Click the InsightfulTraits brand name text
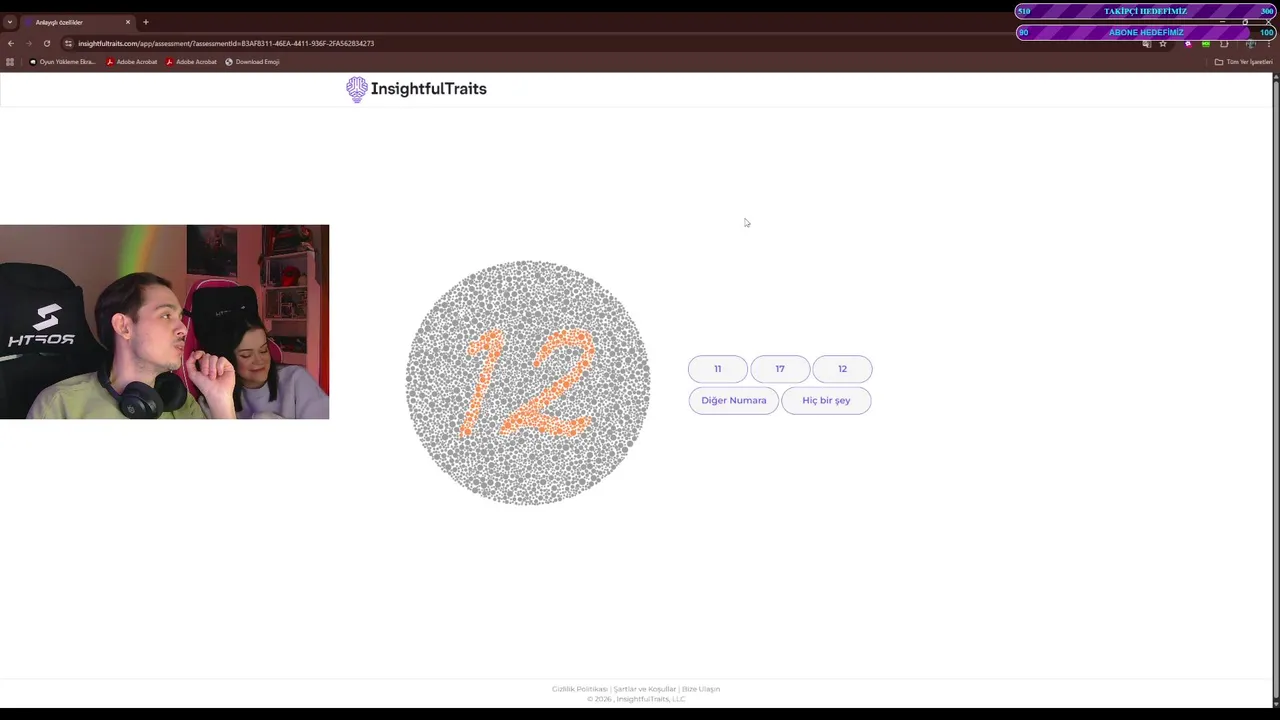 428,89
